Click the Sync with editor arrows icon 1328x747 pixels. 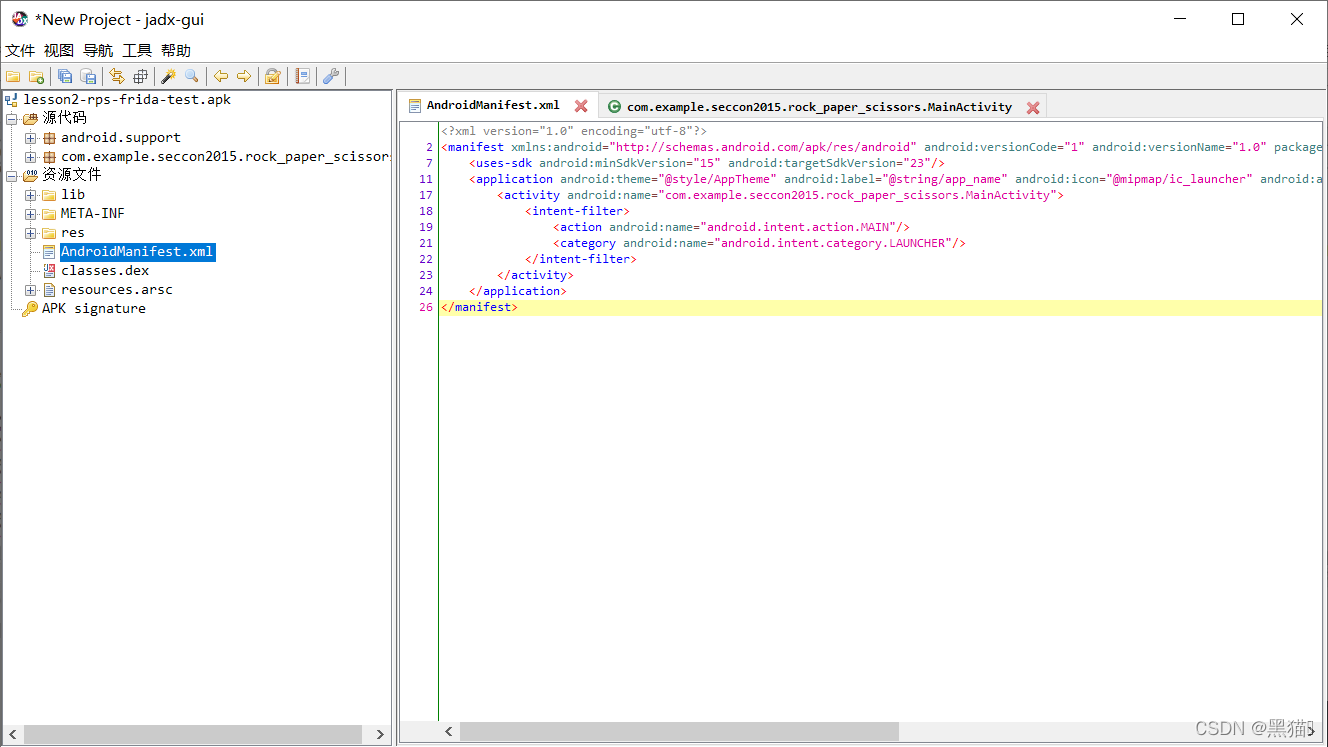(x=117, y=76)
